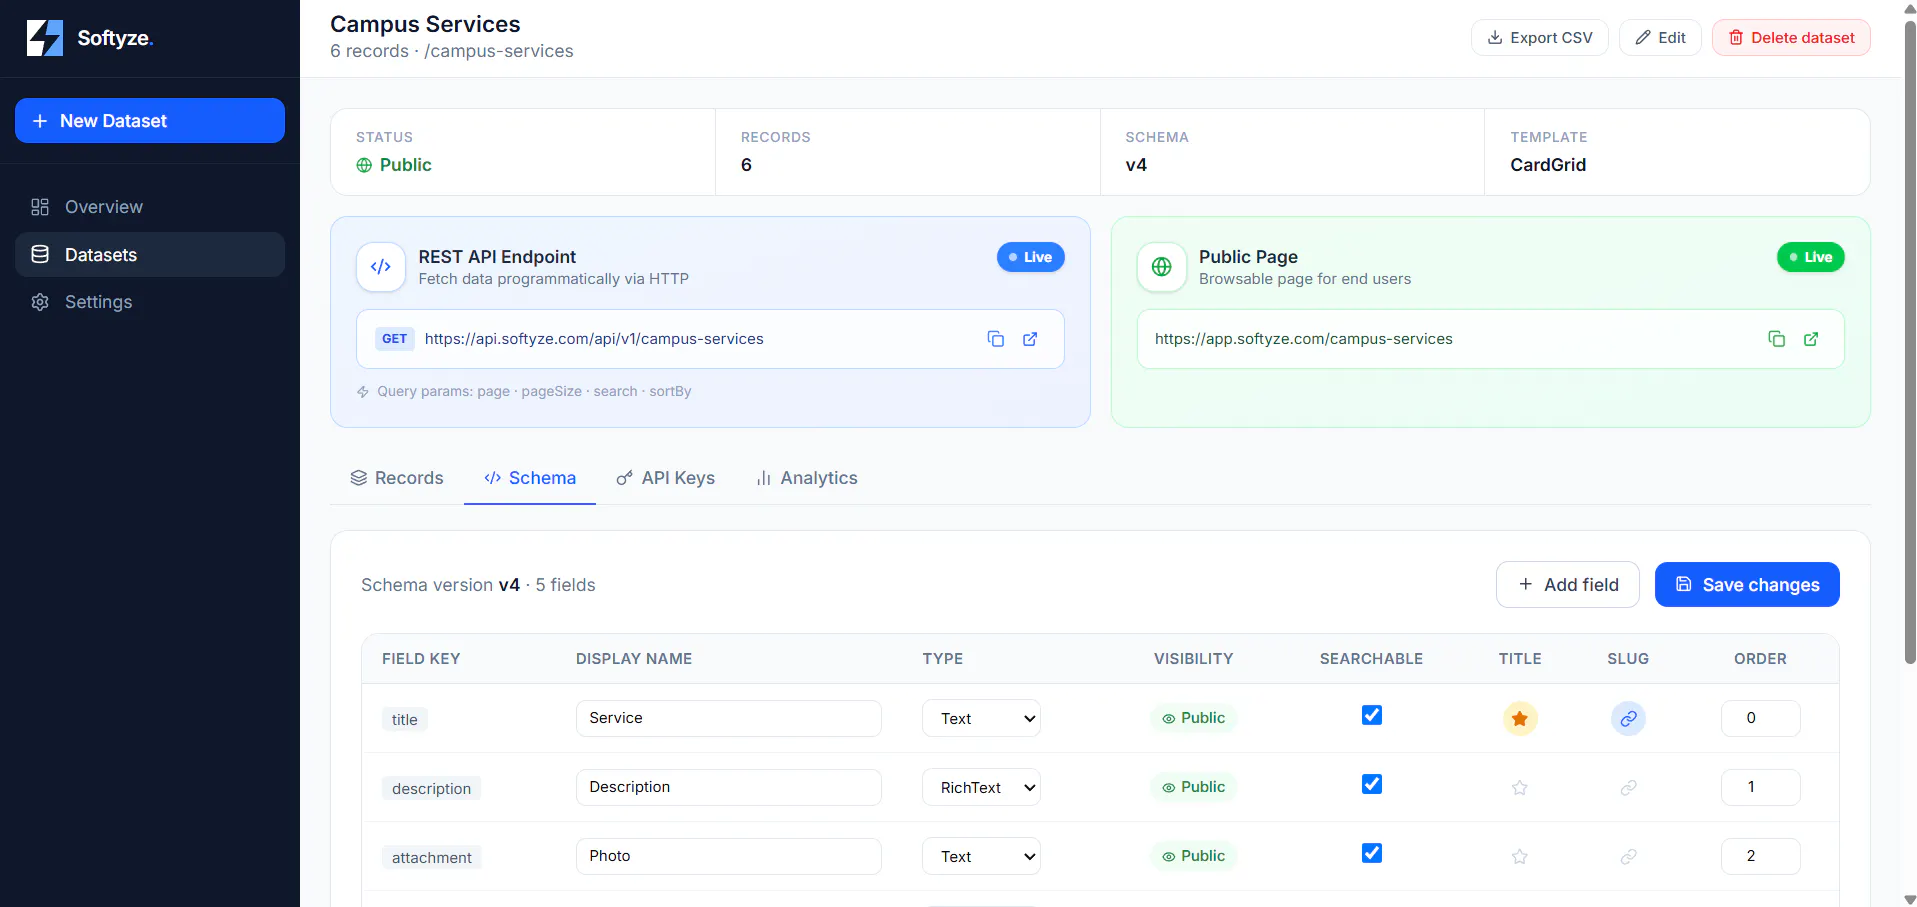Add a new schema field
Viewport: 1917px width, 907px height.
coord(1568,585)
